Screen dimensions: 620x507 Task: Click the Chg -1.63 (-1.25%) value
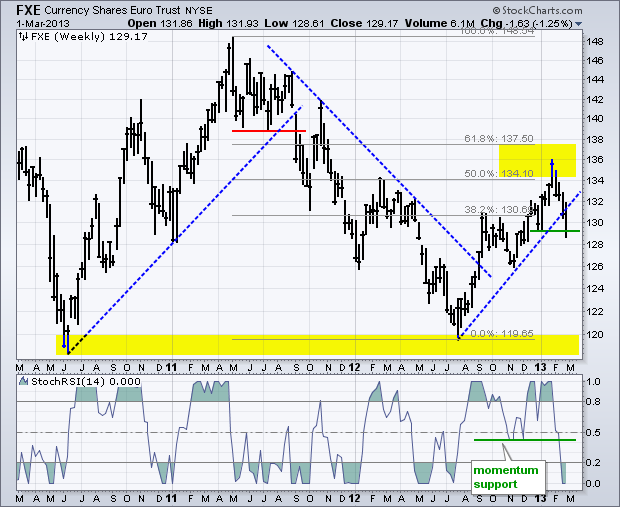click(x=526, y=23)
